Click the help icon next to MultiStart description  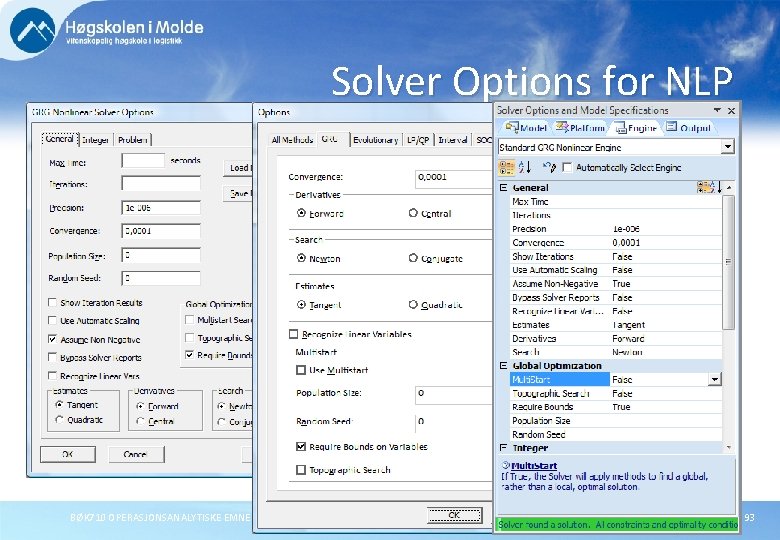(505, 465)
